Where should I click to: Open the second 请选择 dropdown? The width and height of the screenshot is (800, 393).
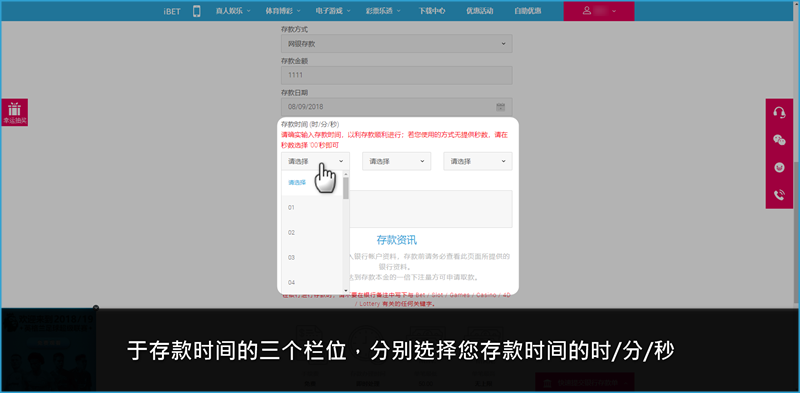pos(478,161)
